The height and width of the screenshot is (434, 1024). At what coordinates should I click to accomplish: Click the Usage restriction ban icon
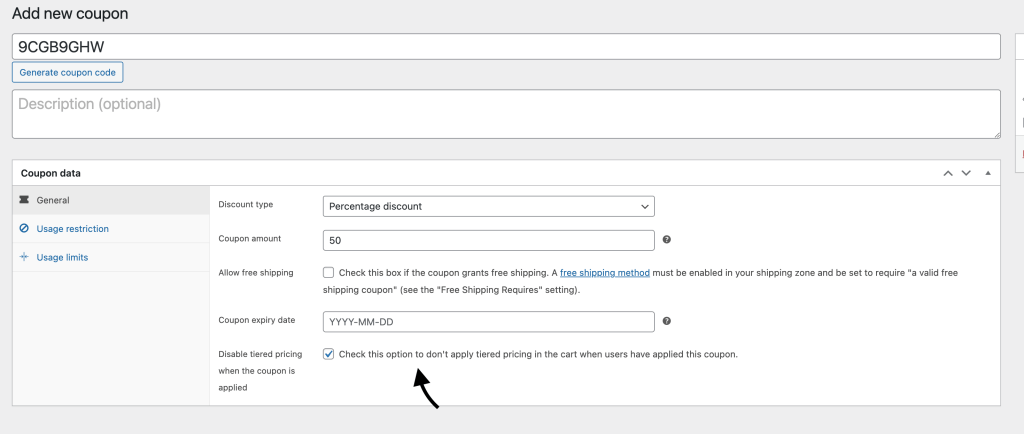coord(24,229)
